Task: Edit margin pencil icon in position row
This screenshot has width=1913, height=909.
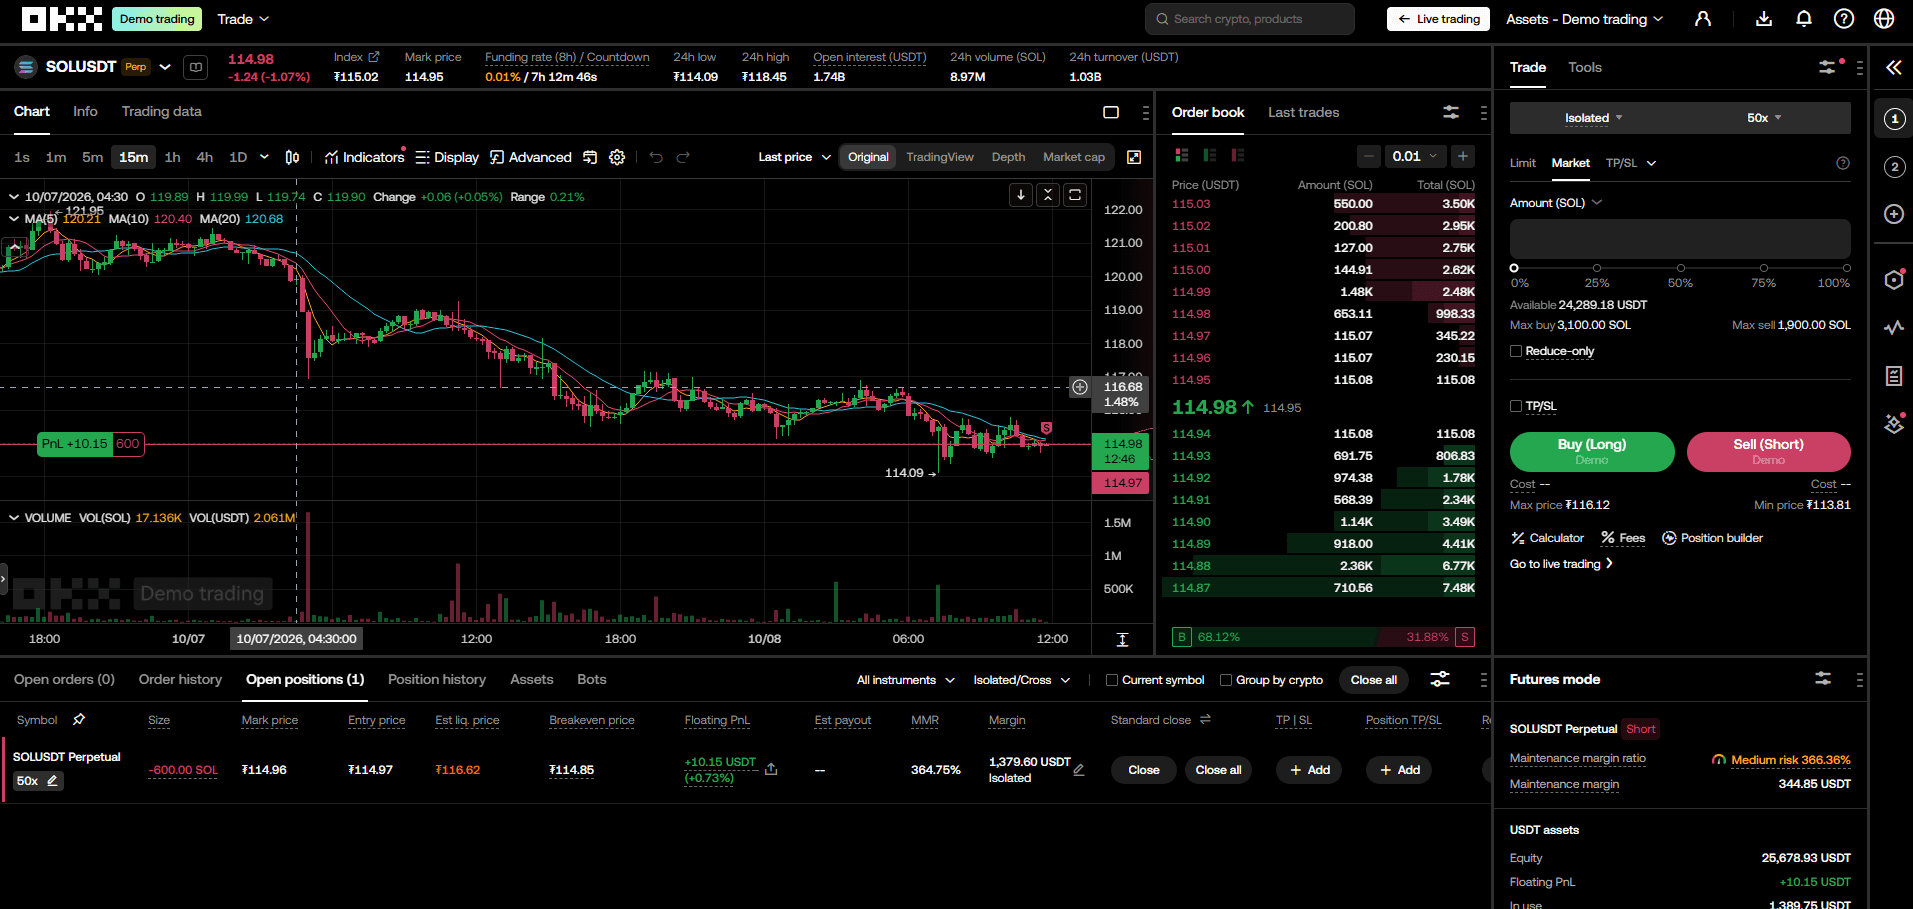Action: pos(1079,770)
